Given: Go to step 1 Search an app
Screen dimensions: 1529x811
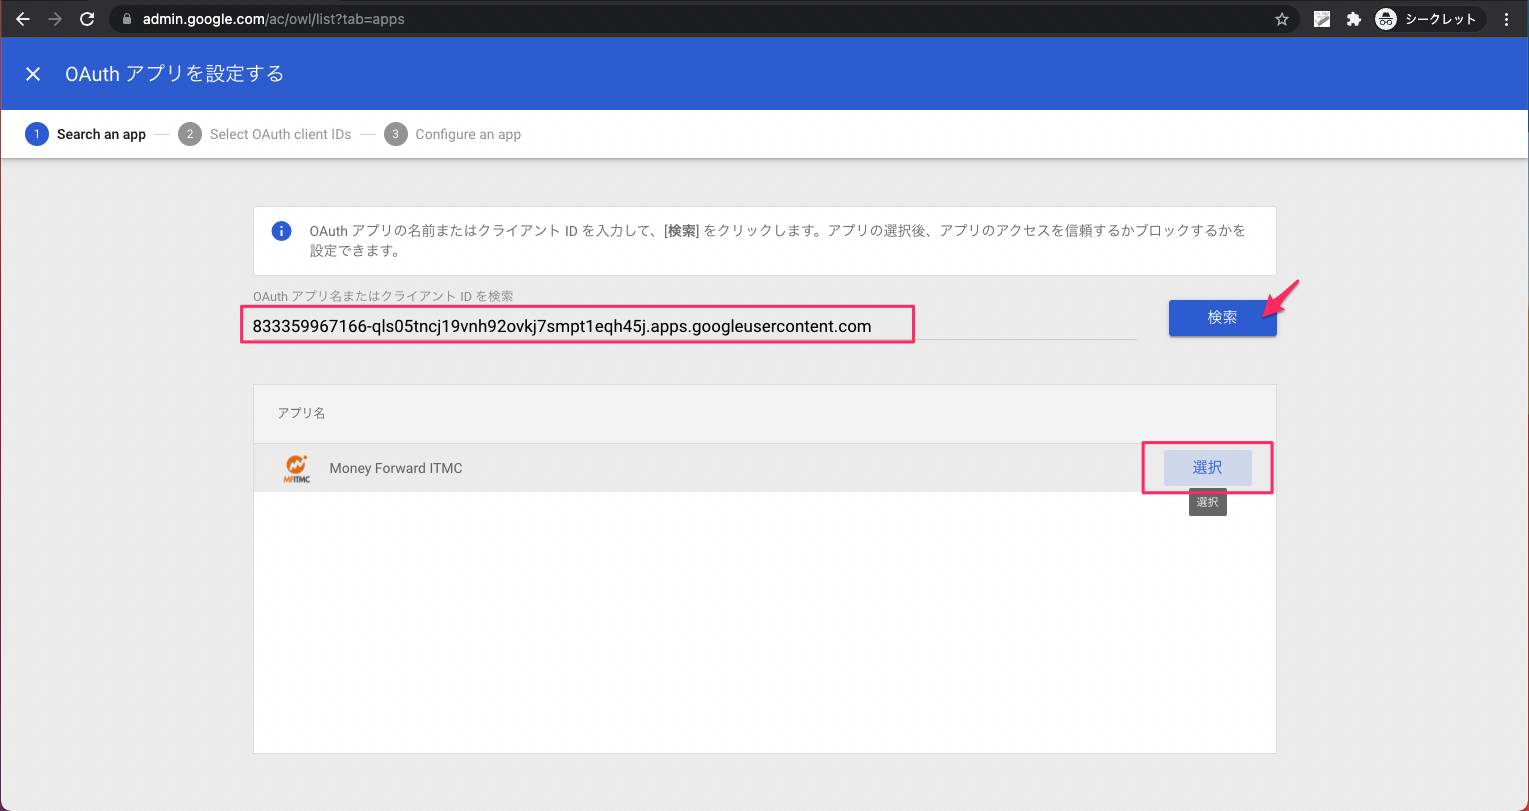Looking at the screenshot, I should pos(86,134).
